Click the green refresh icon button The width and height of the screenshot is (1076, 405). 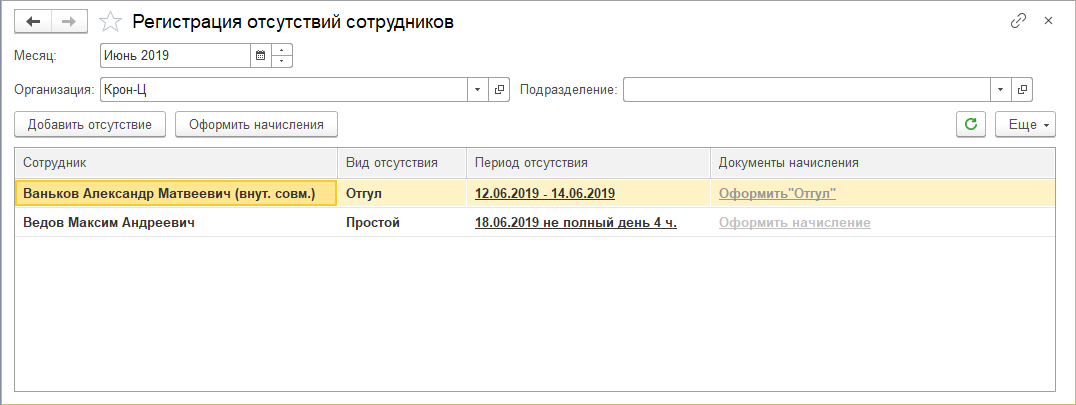[x=969, y=124]
